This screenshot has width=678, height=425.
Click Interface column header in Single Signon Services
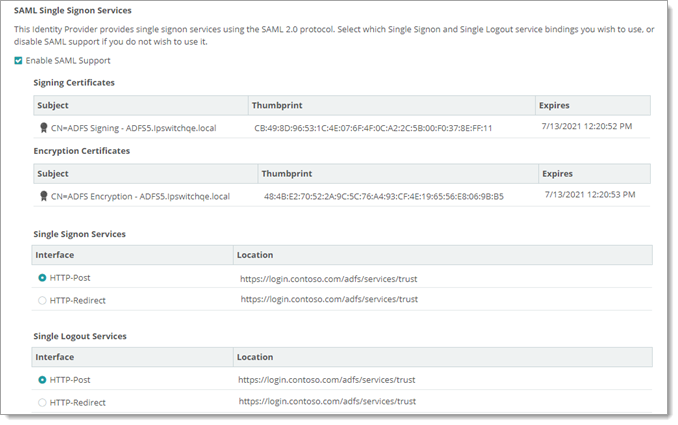[x=56, y=255]
